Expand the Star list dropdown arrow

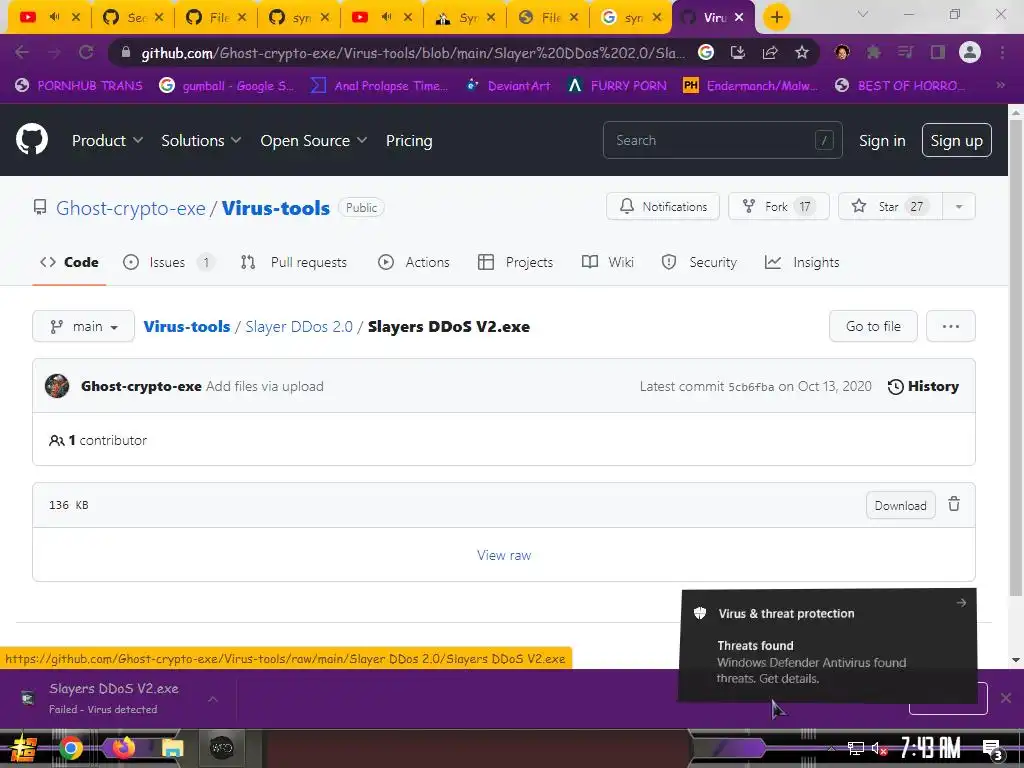pos(959,206)
